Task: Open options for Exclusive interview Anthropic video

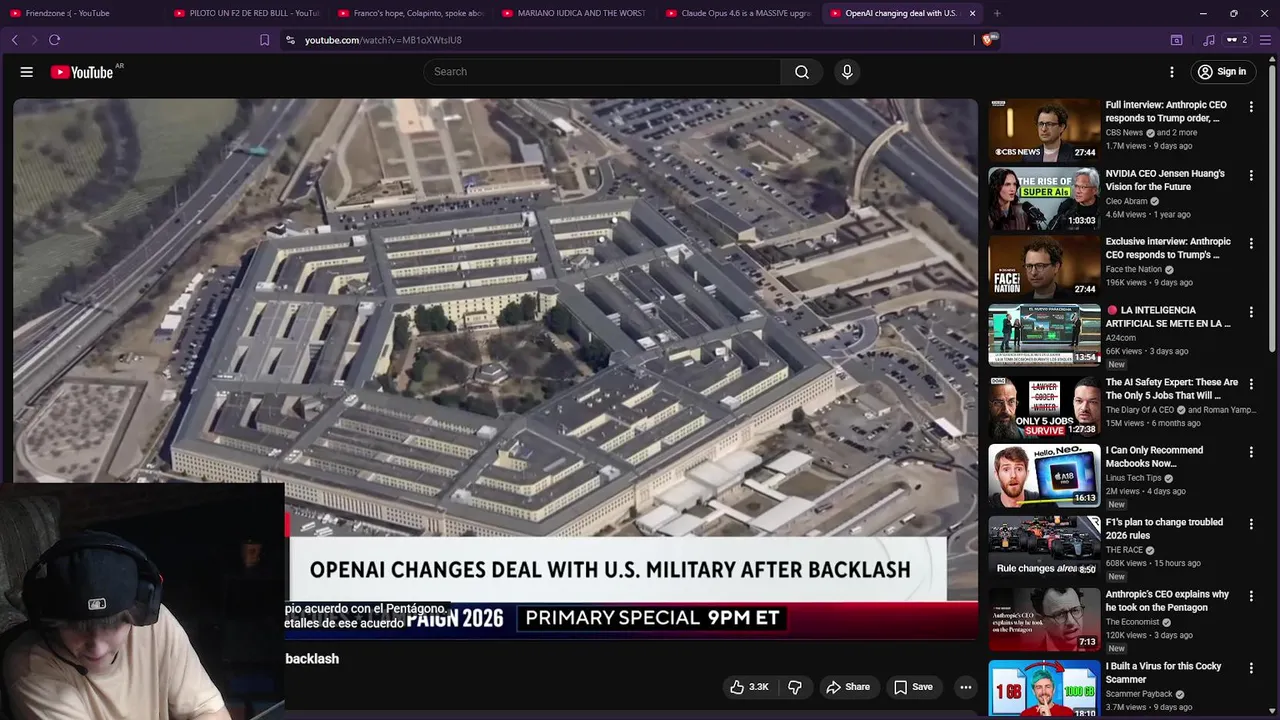Action: 1251,243
